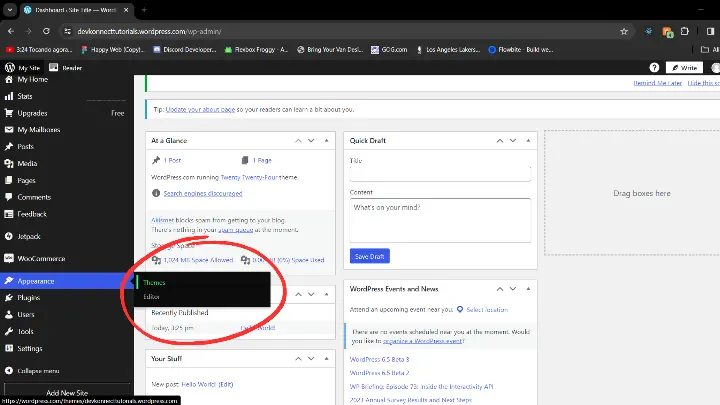The width and height of the screenshot is (720, 405).
Task: Move At a Glance widget up
Action: (298, 141)
